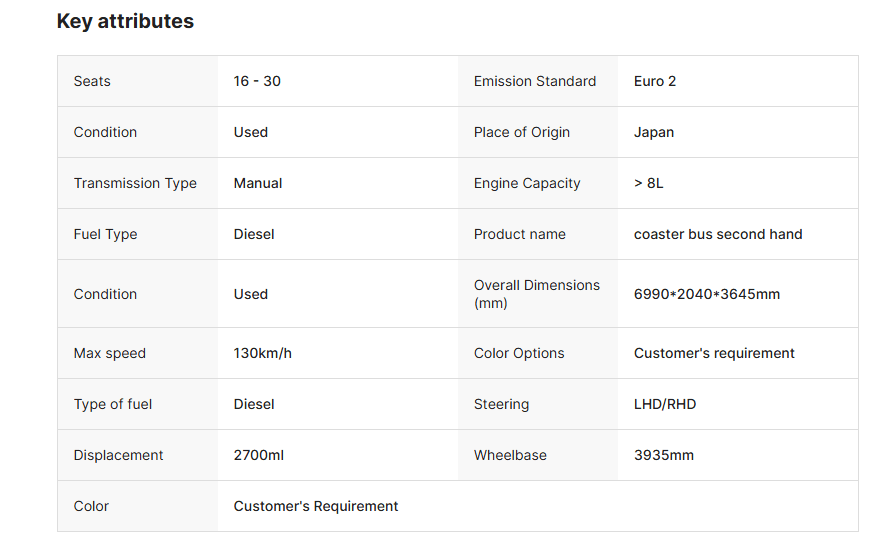Click the Engine Capacity label
Screen dimensions: 879x542
527,183
